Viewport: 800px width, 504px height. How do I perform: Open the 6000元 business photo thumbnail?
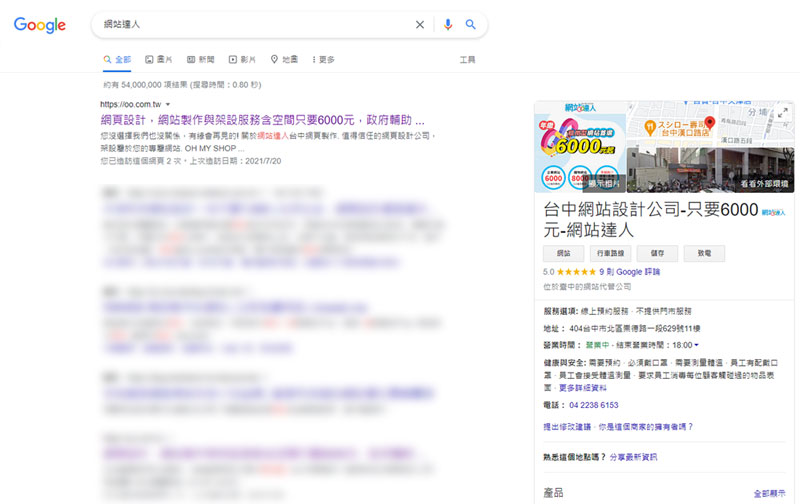[580, 147]
